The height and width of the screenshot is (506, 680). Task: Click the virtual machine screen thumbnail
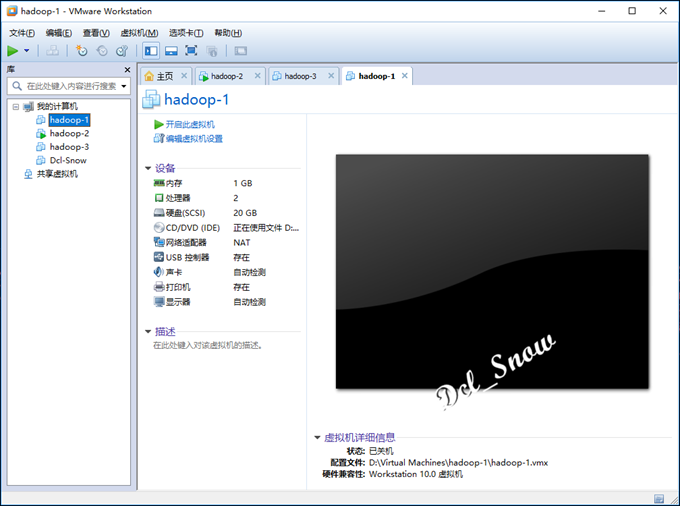(492, 271)
